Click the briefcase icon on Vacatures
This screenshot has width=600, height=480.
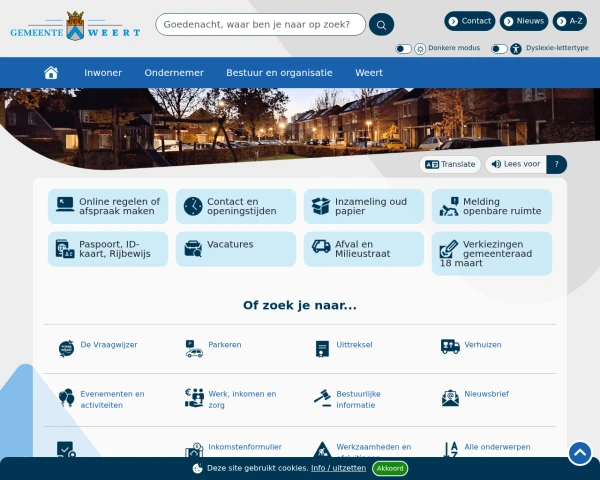pyautogui.click(x=193, y=249)
